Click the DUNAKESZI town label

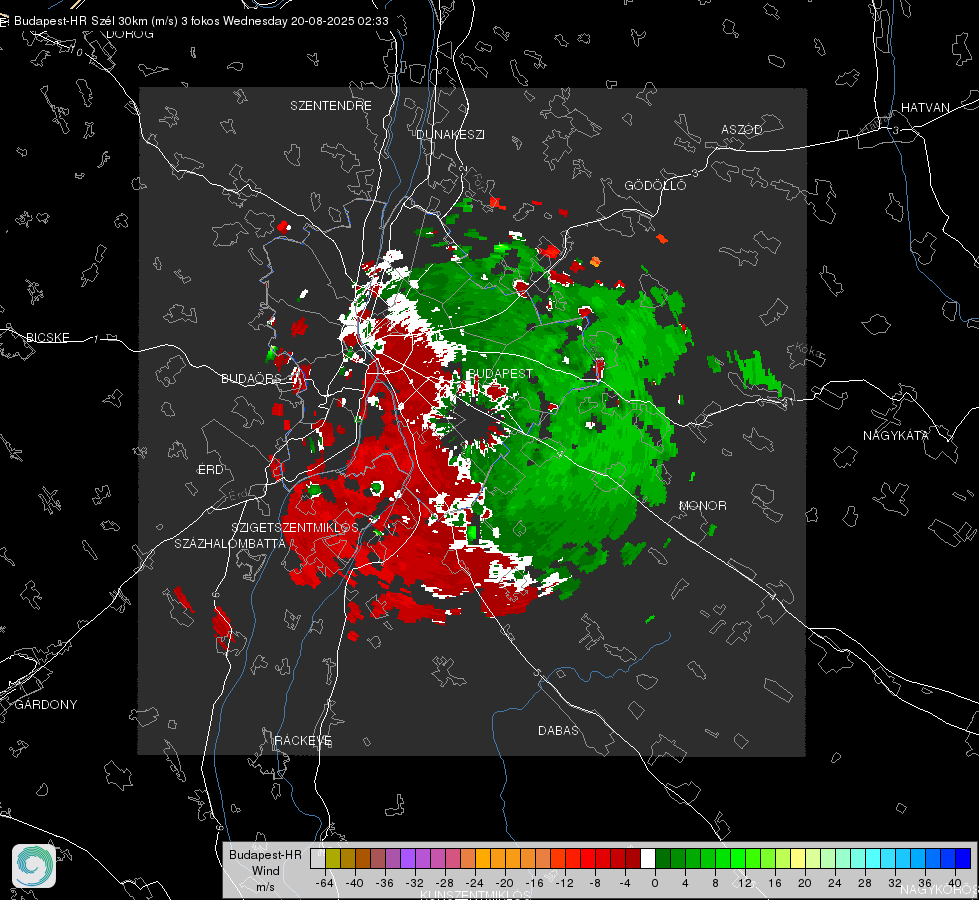tap(450, 134)
